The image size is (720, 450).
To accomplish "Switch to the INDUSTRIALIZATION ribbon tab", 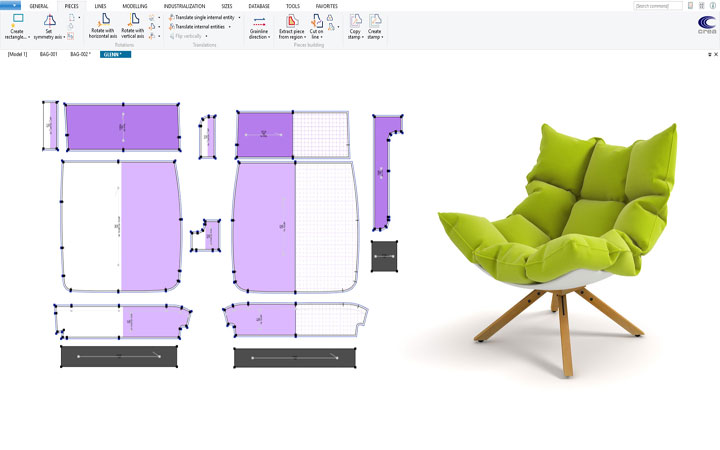I will coord(185,6).
